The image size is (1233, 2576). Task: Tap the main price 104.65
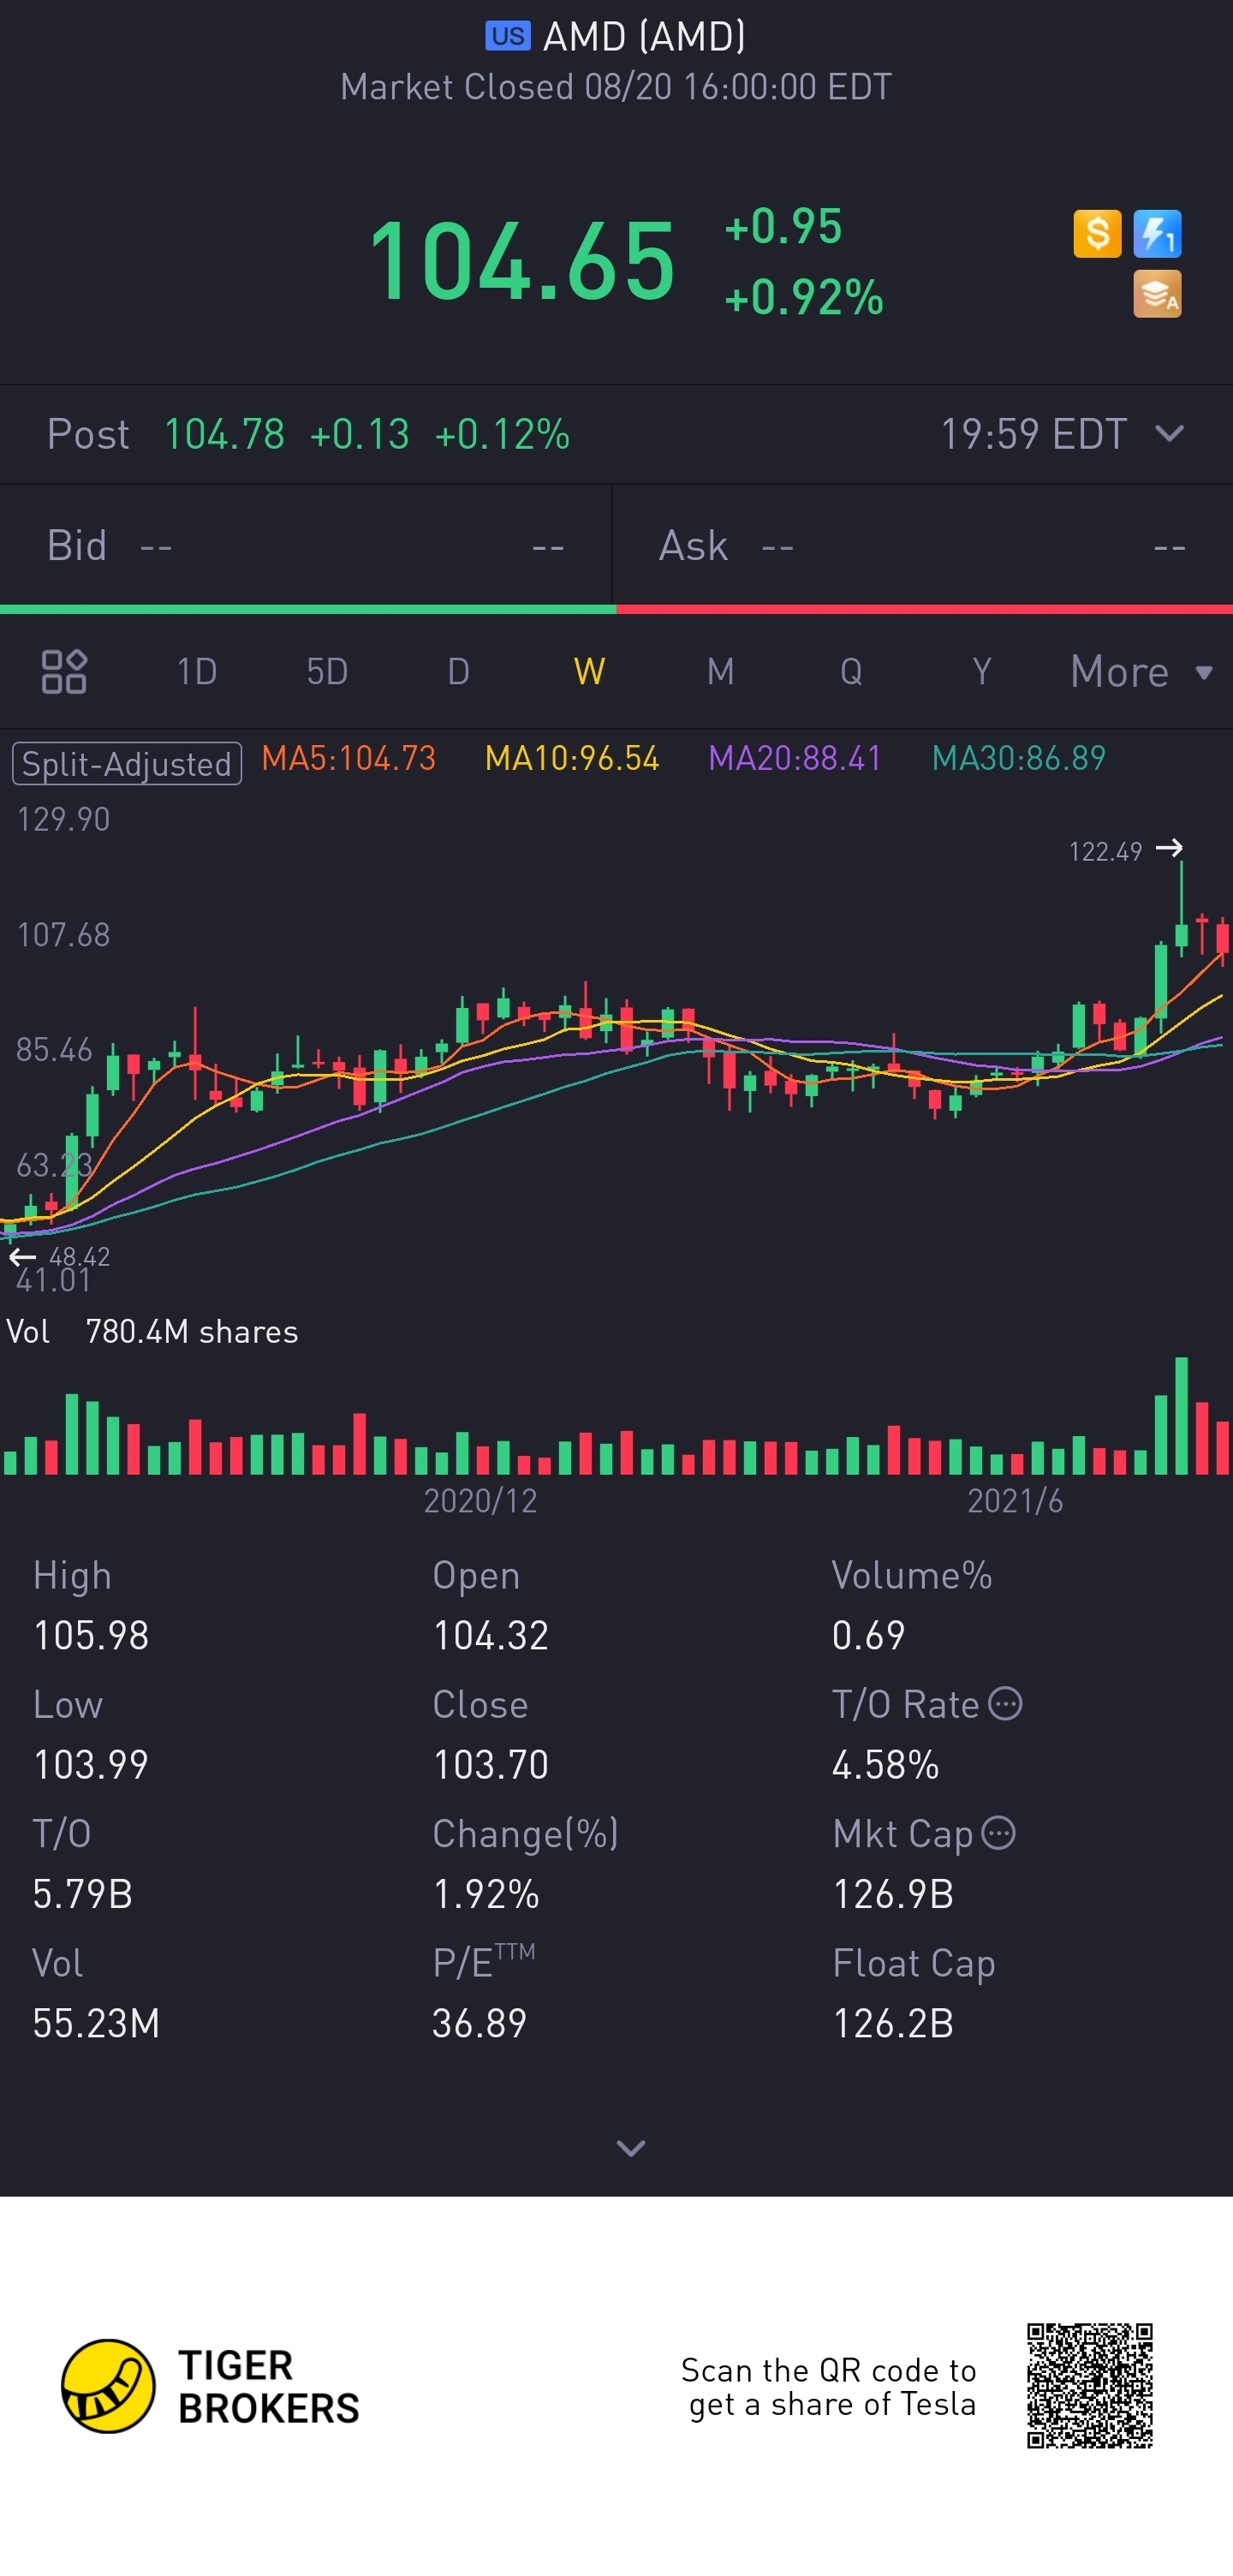(522, 261)
